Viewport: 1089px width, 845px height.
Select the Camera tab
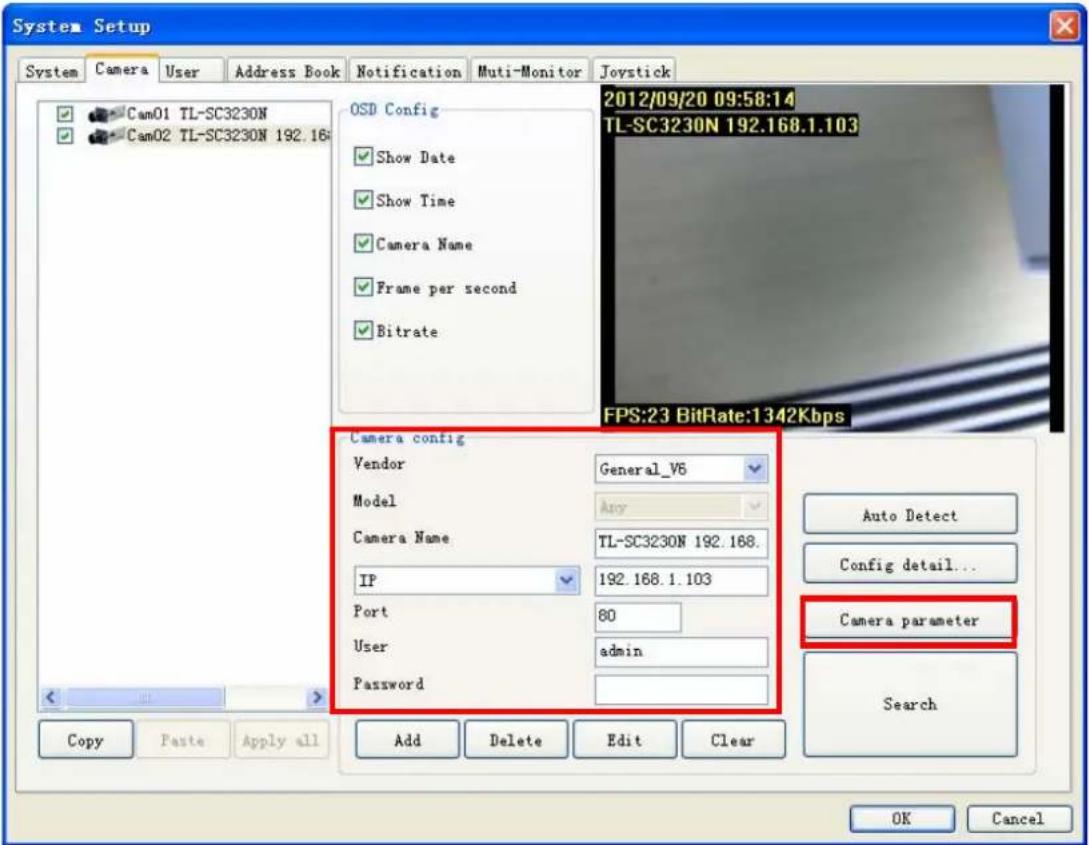click(122, 69)
